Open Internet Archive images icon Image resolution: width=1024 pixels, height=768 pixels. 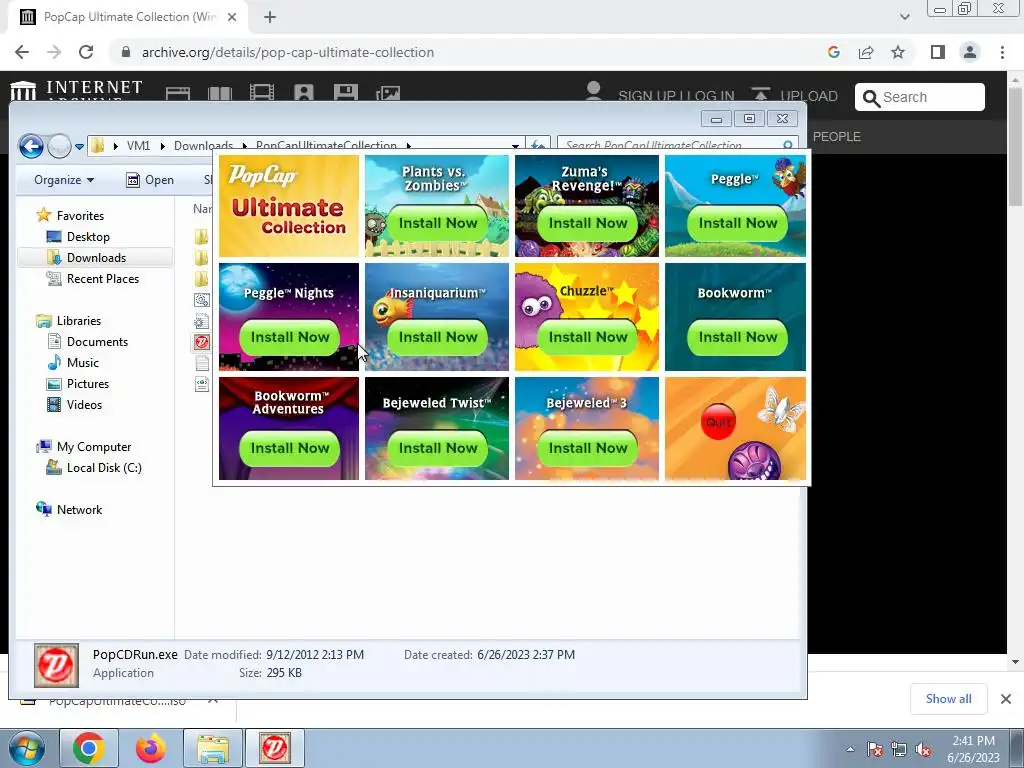point(388,93)
